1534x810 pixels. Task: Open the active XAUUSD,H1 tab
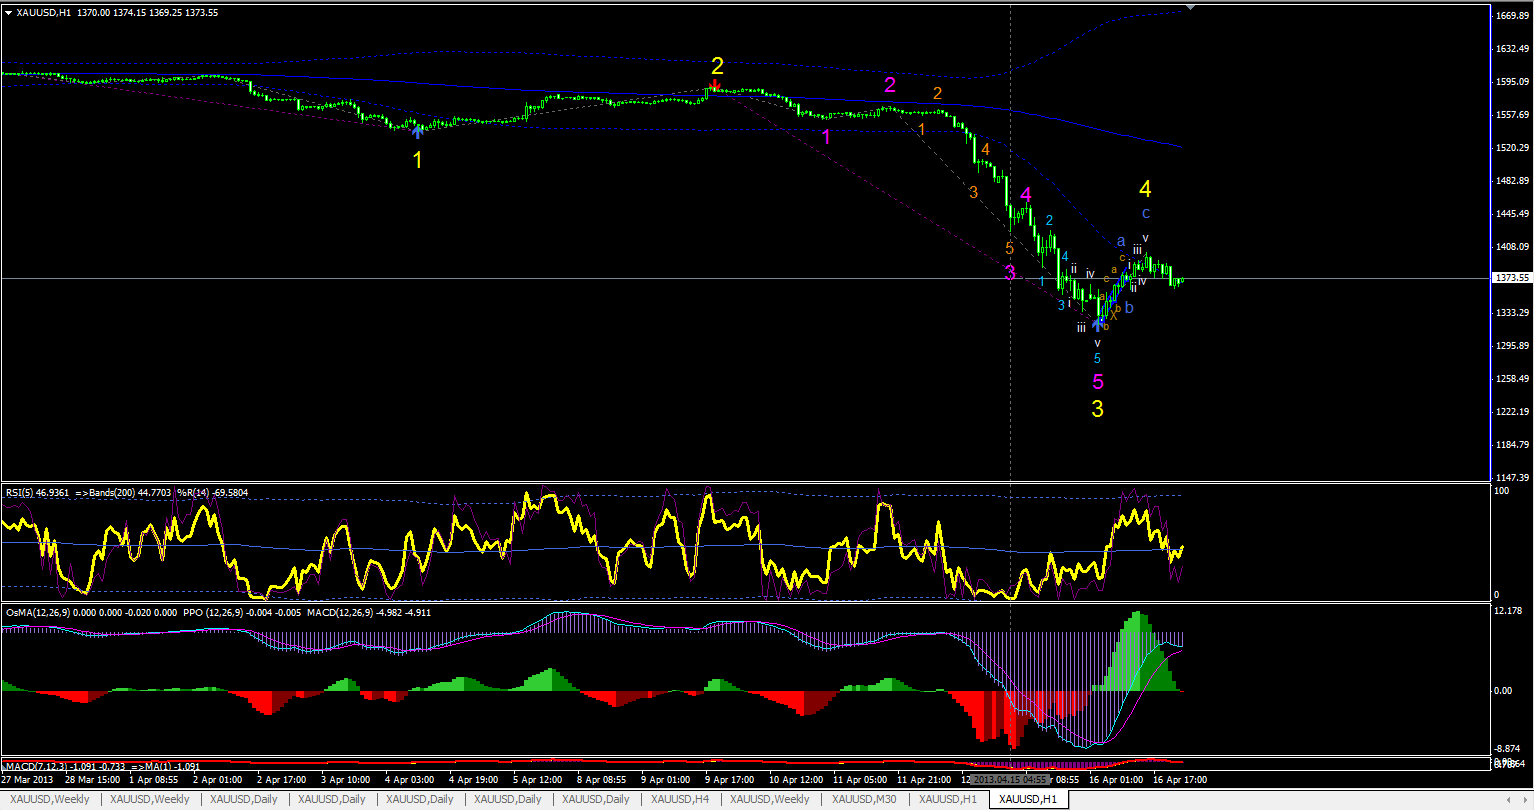(1027, 799)
